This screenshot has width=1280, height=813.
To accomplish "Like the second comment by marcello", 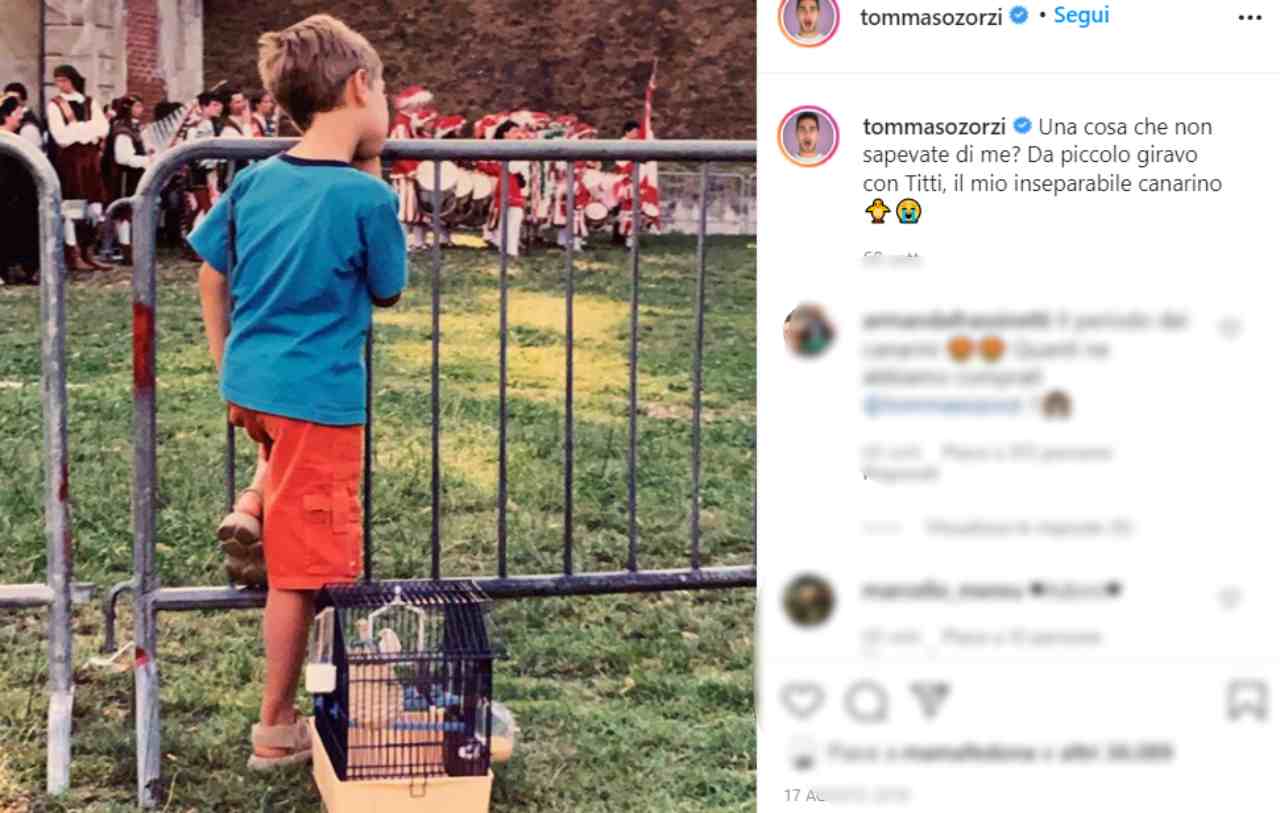I will pyautogui.click(x=1229, y=598).
